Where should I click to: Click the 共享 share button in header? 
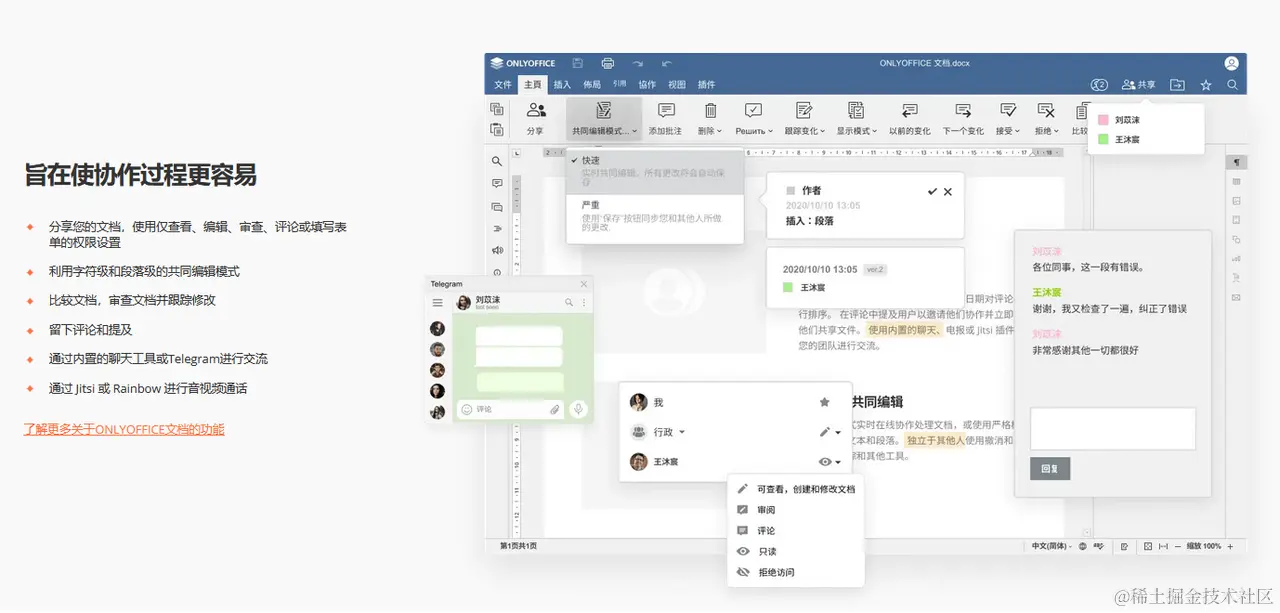(x=1139, y=85)
